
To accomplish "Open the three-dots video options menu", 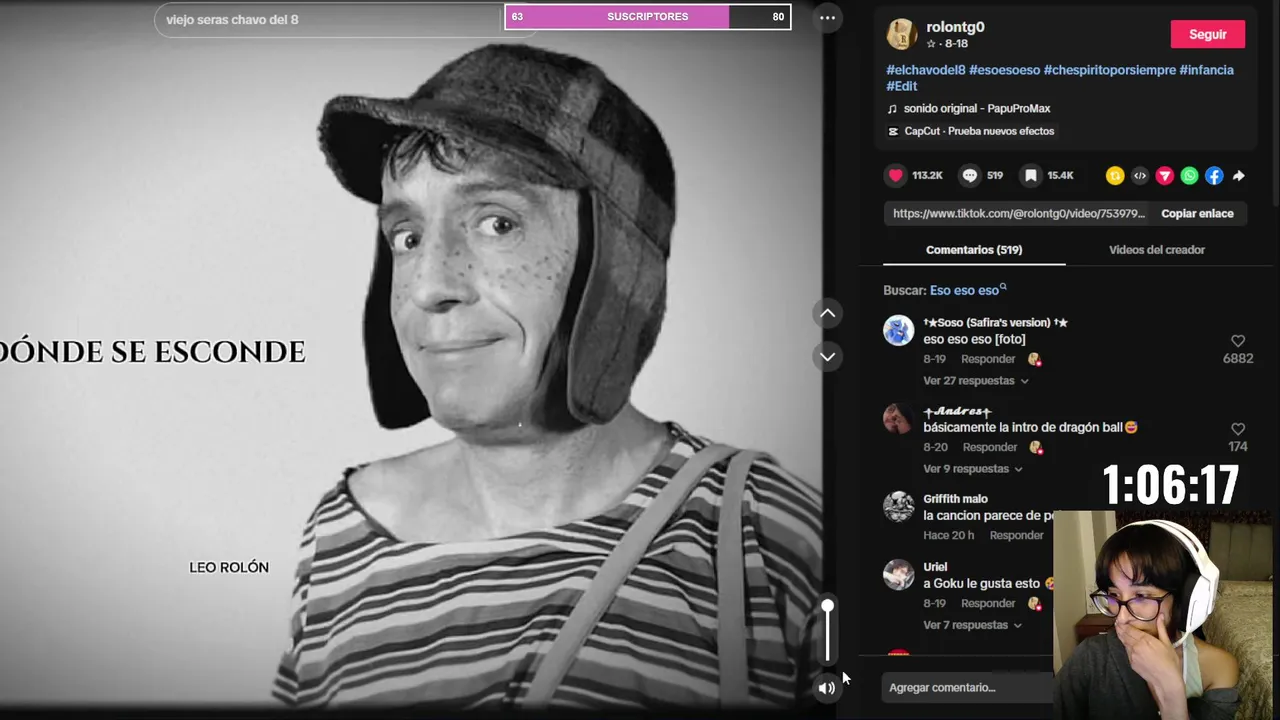I will [827, 17].
